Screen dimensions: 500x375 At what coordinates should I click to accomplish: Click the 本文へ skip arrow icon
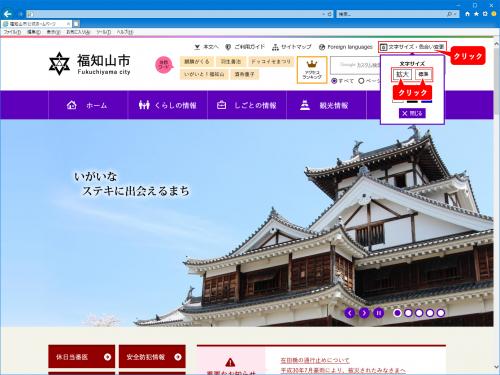(x=197, y=47)
